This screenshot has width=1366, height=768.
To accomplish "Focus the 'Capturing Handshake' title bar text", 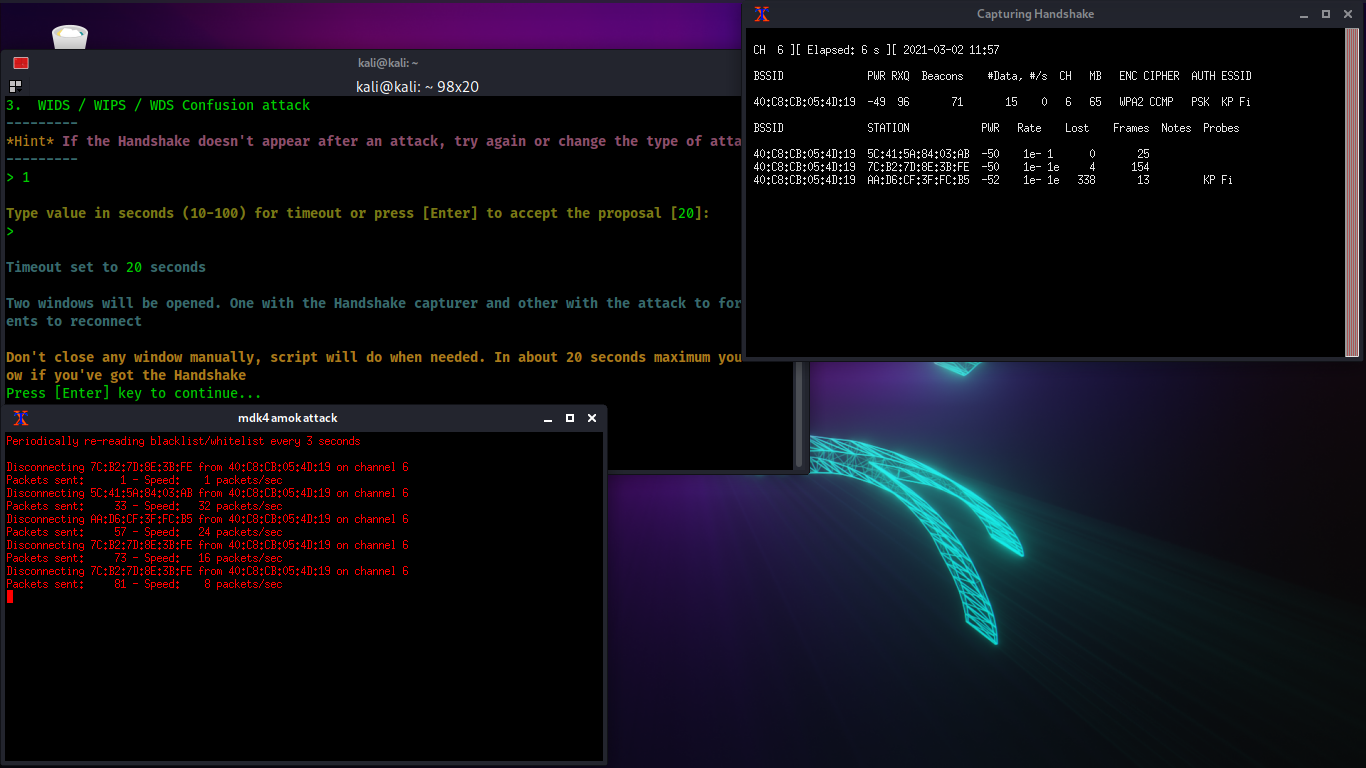I will [1035, 14].
